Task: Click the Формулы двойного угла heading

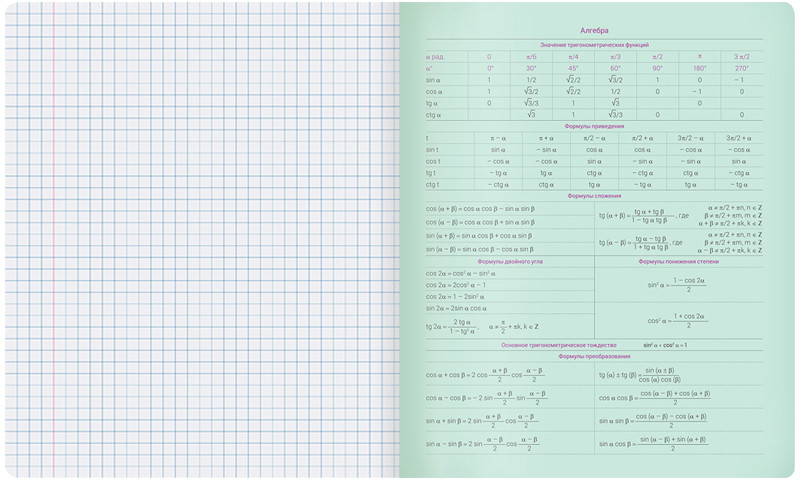Action: click(509, 261)
